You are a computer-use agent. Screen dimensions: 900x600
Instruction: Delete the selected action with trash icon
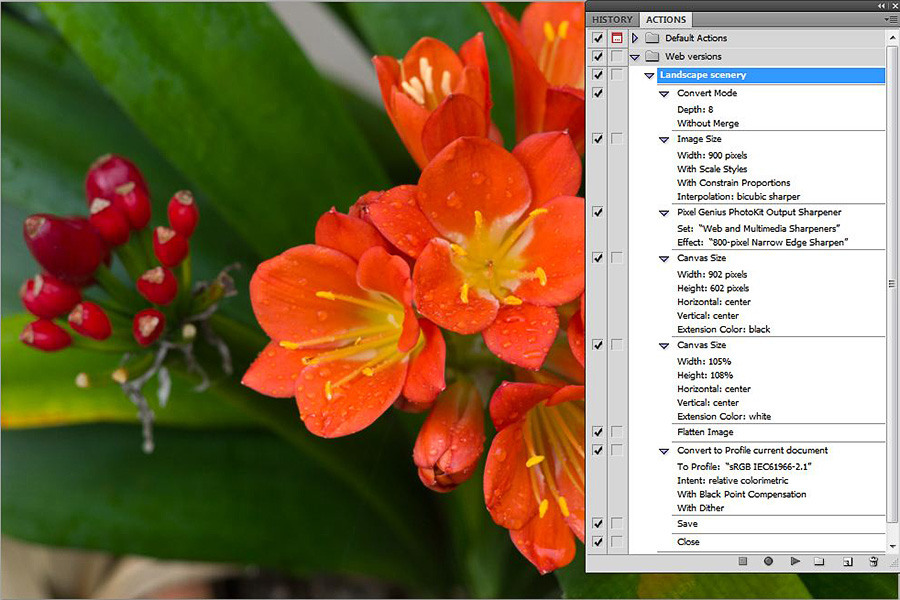click(873, 562)
